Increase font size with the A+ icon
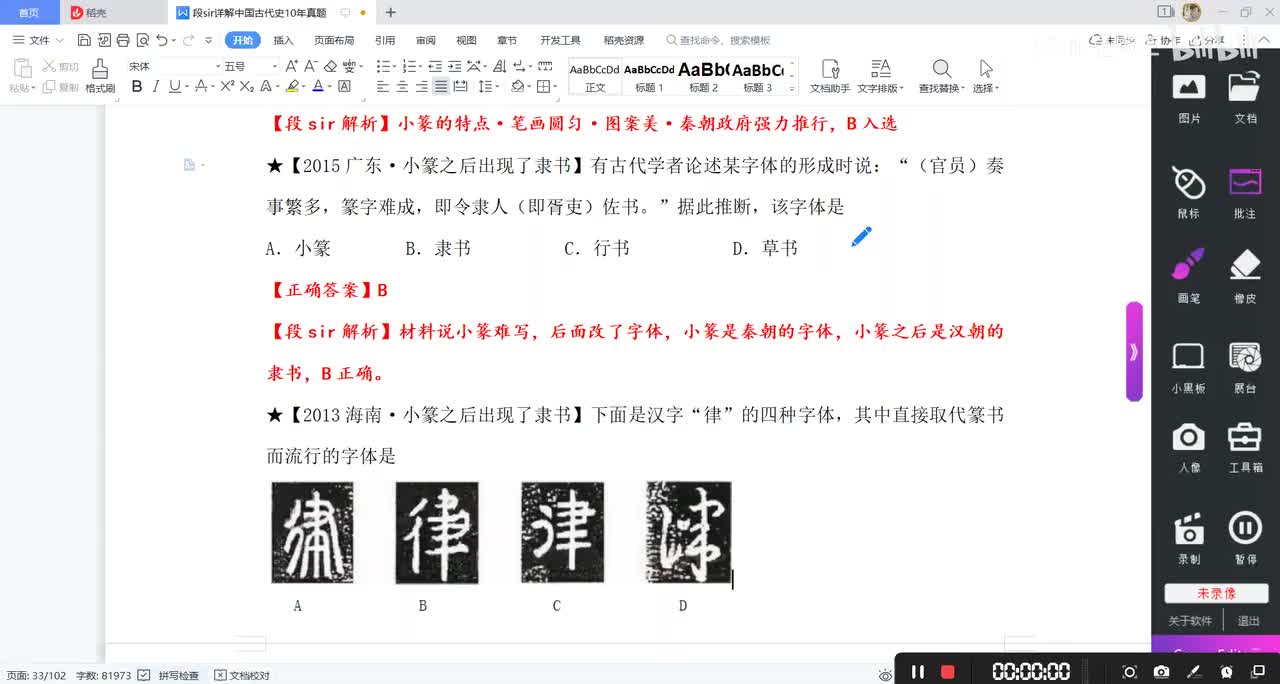 pos(292,66)
